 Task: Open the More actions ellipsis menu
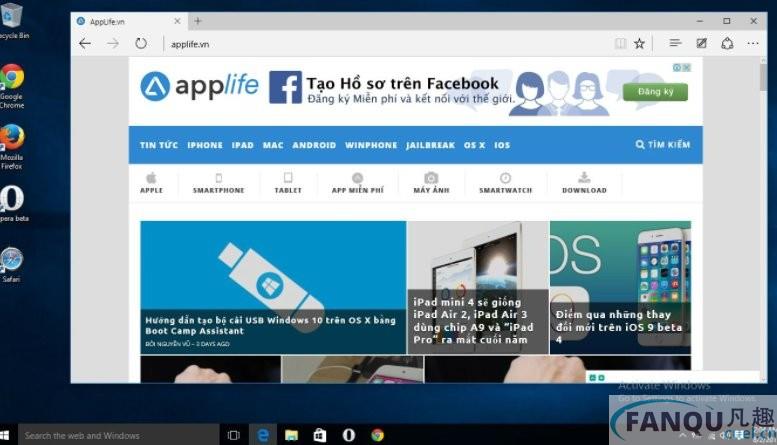(753, 43)
